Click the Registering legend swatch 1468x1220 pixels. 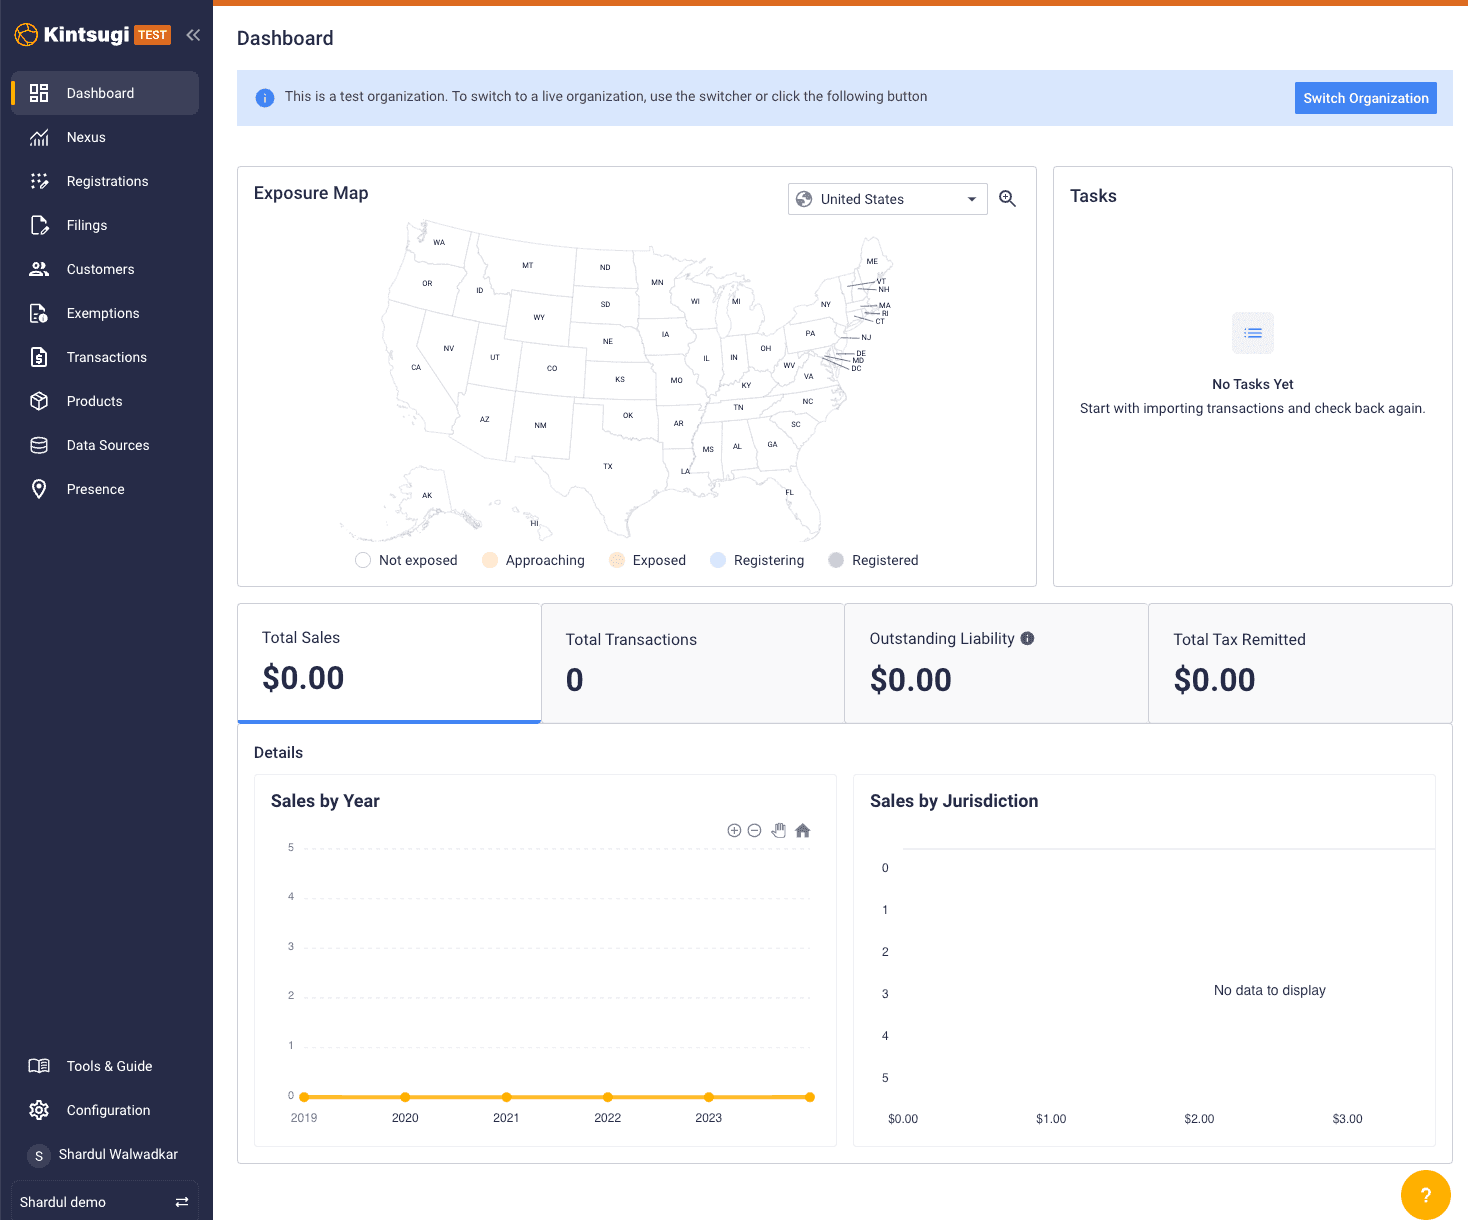[x=718, y=560]
